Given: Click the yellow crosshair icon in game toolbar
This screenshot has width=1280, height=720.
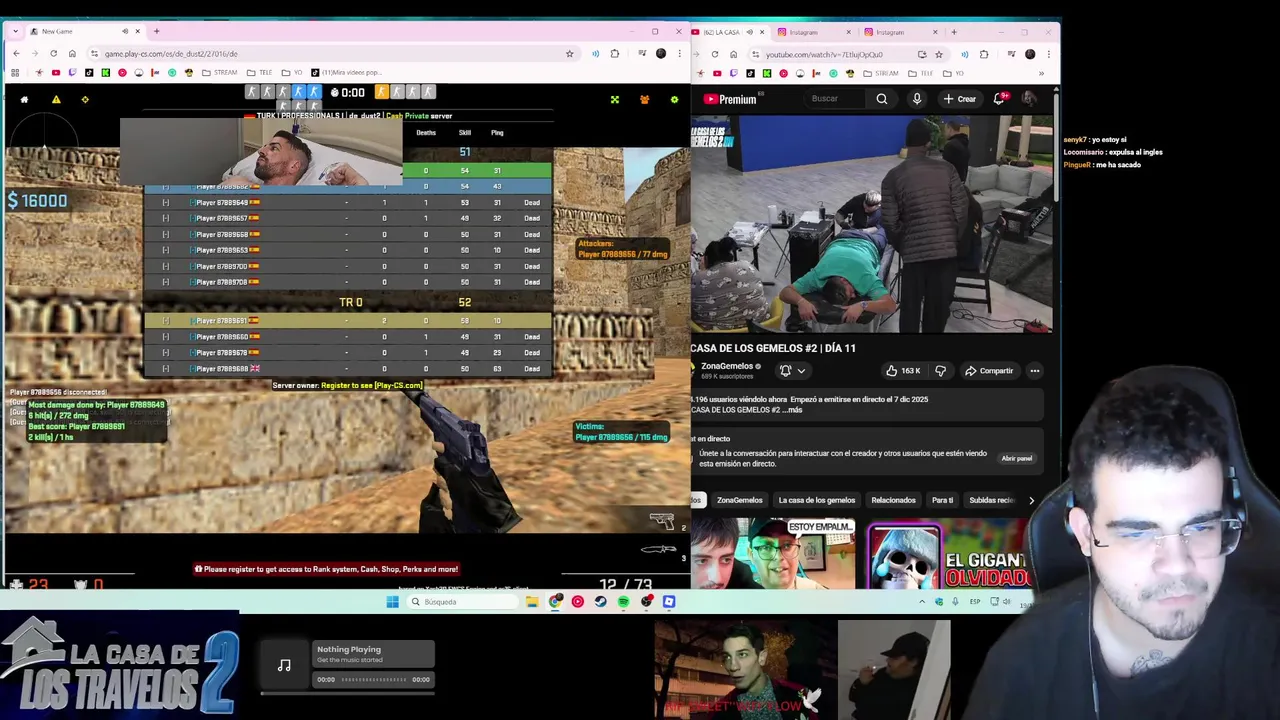Looking at the screenshot, I should click(x=85, y=99).
